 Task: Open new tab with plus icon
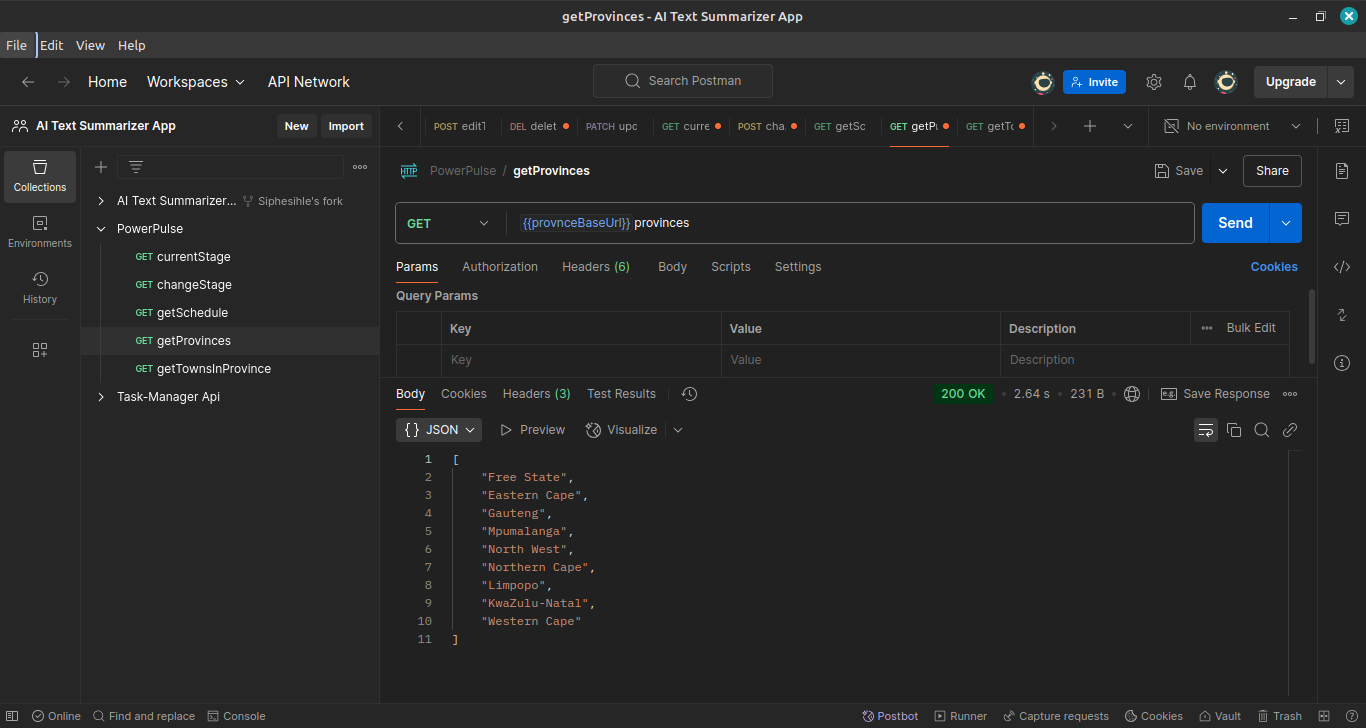[x=1090, y=126]
